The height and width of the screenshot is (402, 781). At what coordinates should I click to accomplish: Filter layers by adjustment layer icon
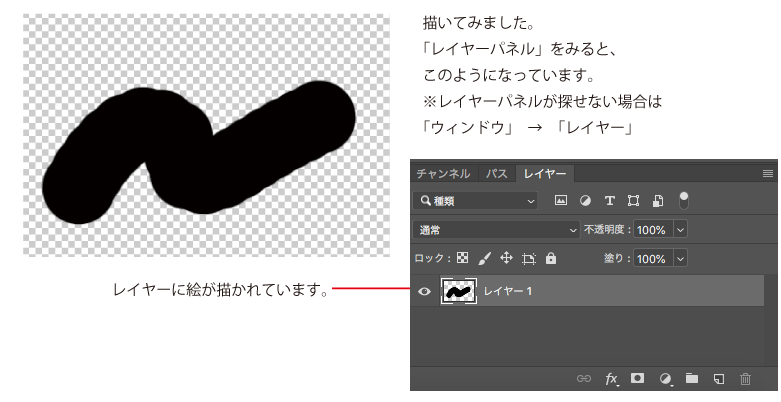pos(585,201)
